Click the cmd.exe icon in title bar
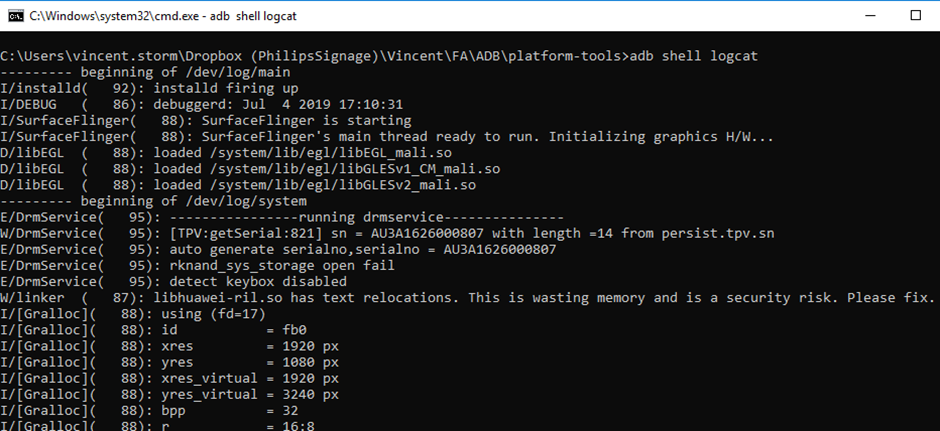Image resolution: width=940 pixels, height=431 pixels. [15, 16]
